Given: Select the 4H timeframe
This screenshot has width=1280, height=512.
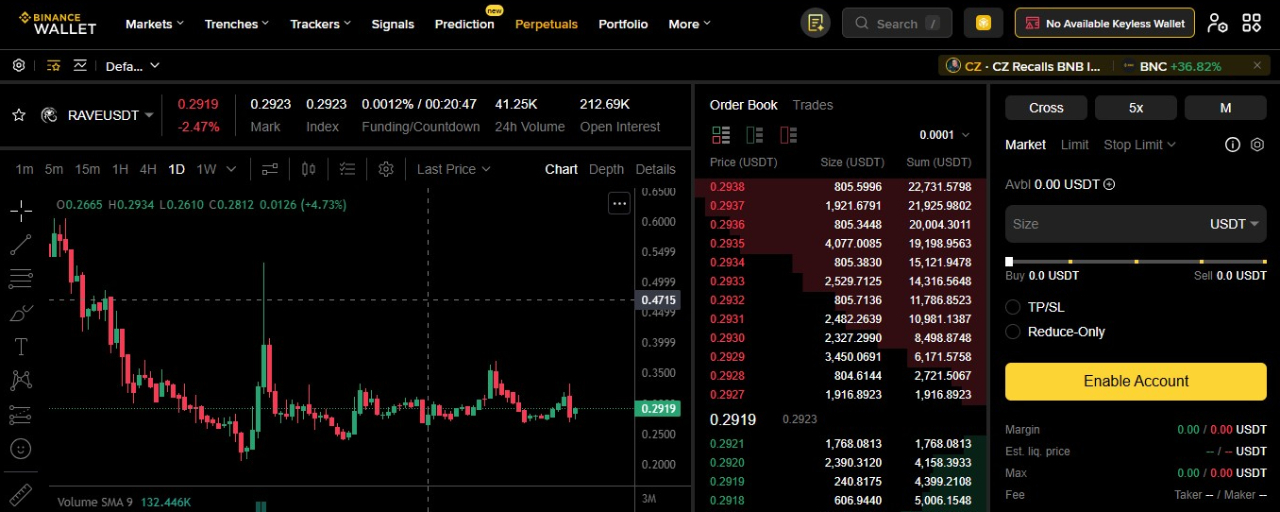Looking at the screenshot, I should tap(148, 169).
